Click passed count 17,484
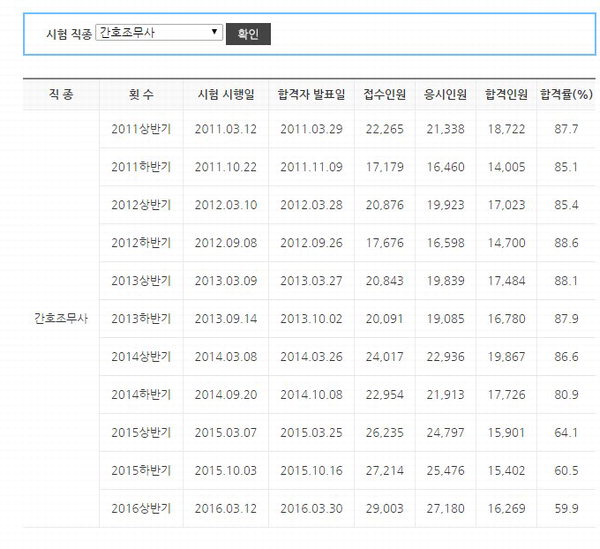This screenshot has width=600, height=549. (506, 281)
